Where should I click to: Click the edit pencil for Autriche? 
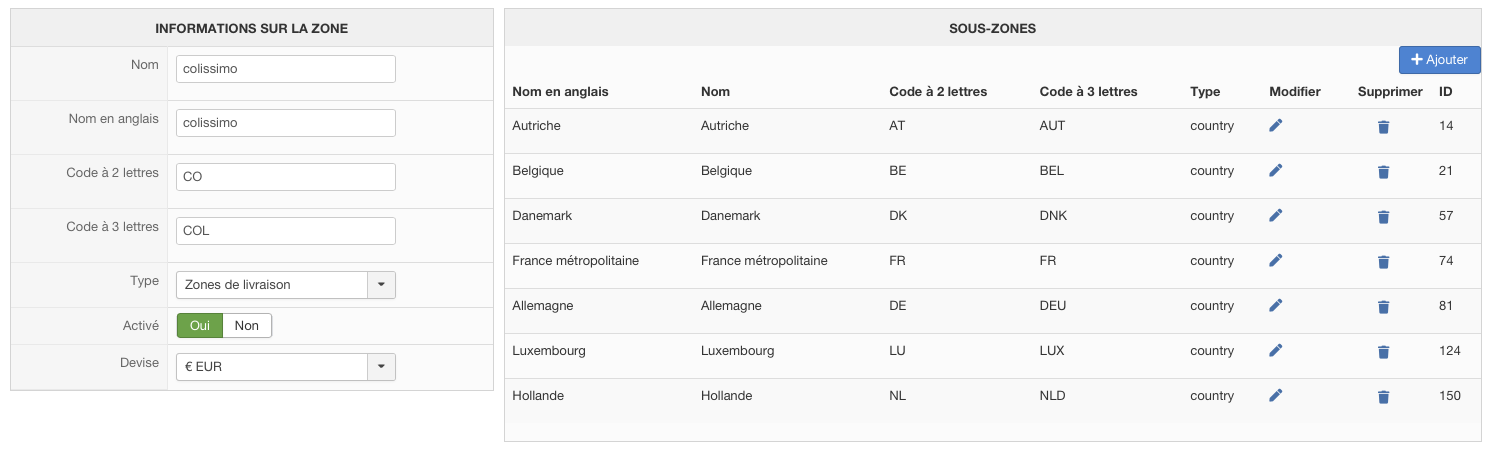coord(1275,126)
